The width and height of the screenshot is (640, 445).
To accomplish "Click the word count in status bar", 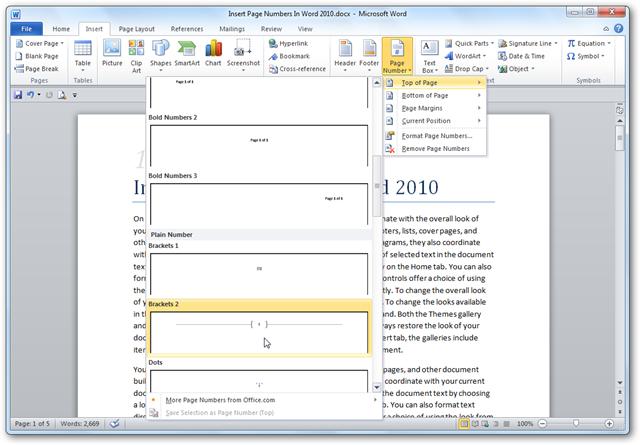I will tap(80, 424).
